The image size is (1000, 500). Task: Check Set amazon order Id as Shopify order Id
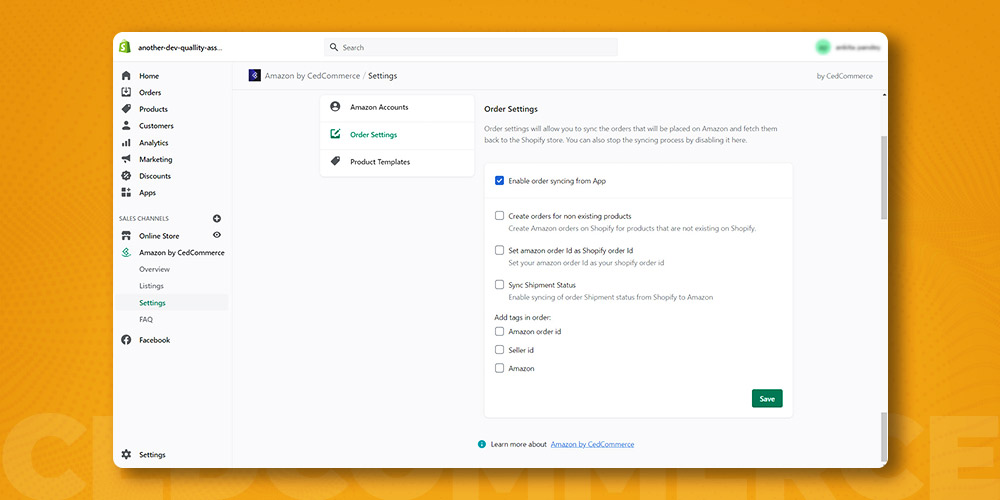tap(499, 250)
